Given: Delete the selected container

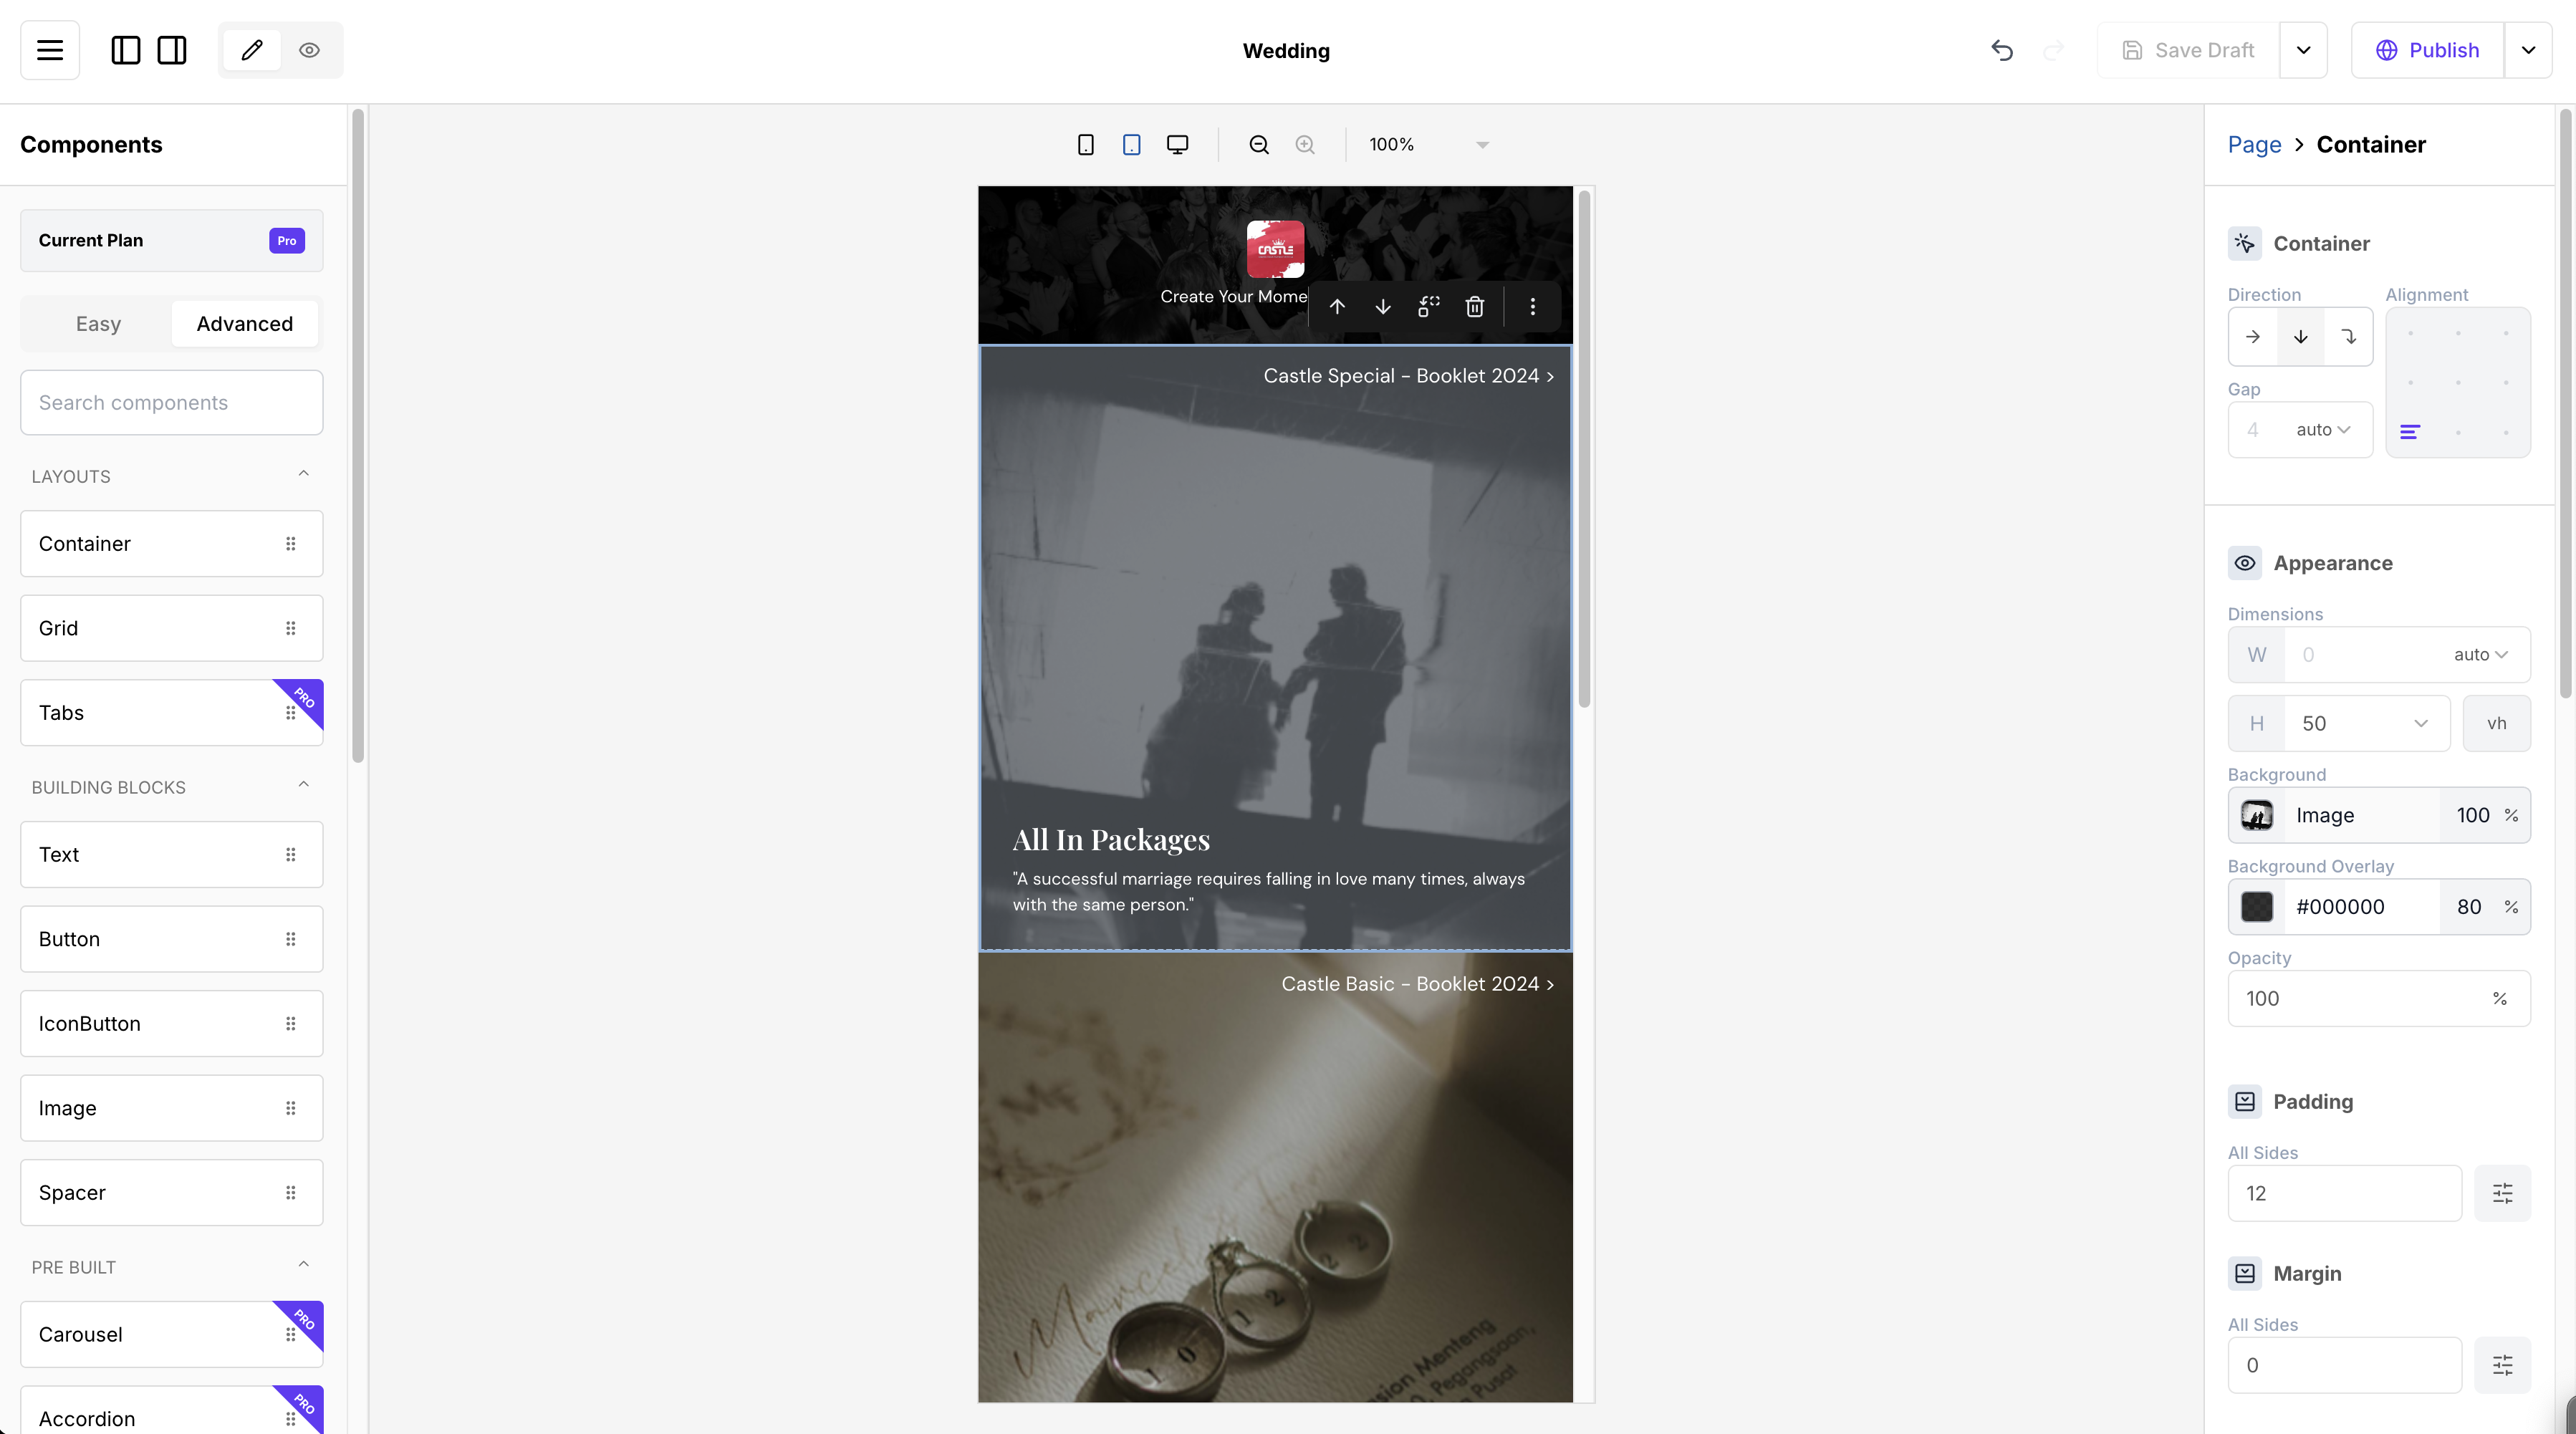Looking at the screenshot, I should (1475, 307).
